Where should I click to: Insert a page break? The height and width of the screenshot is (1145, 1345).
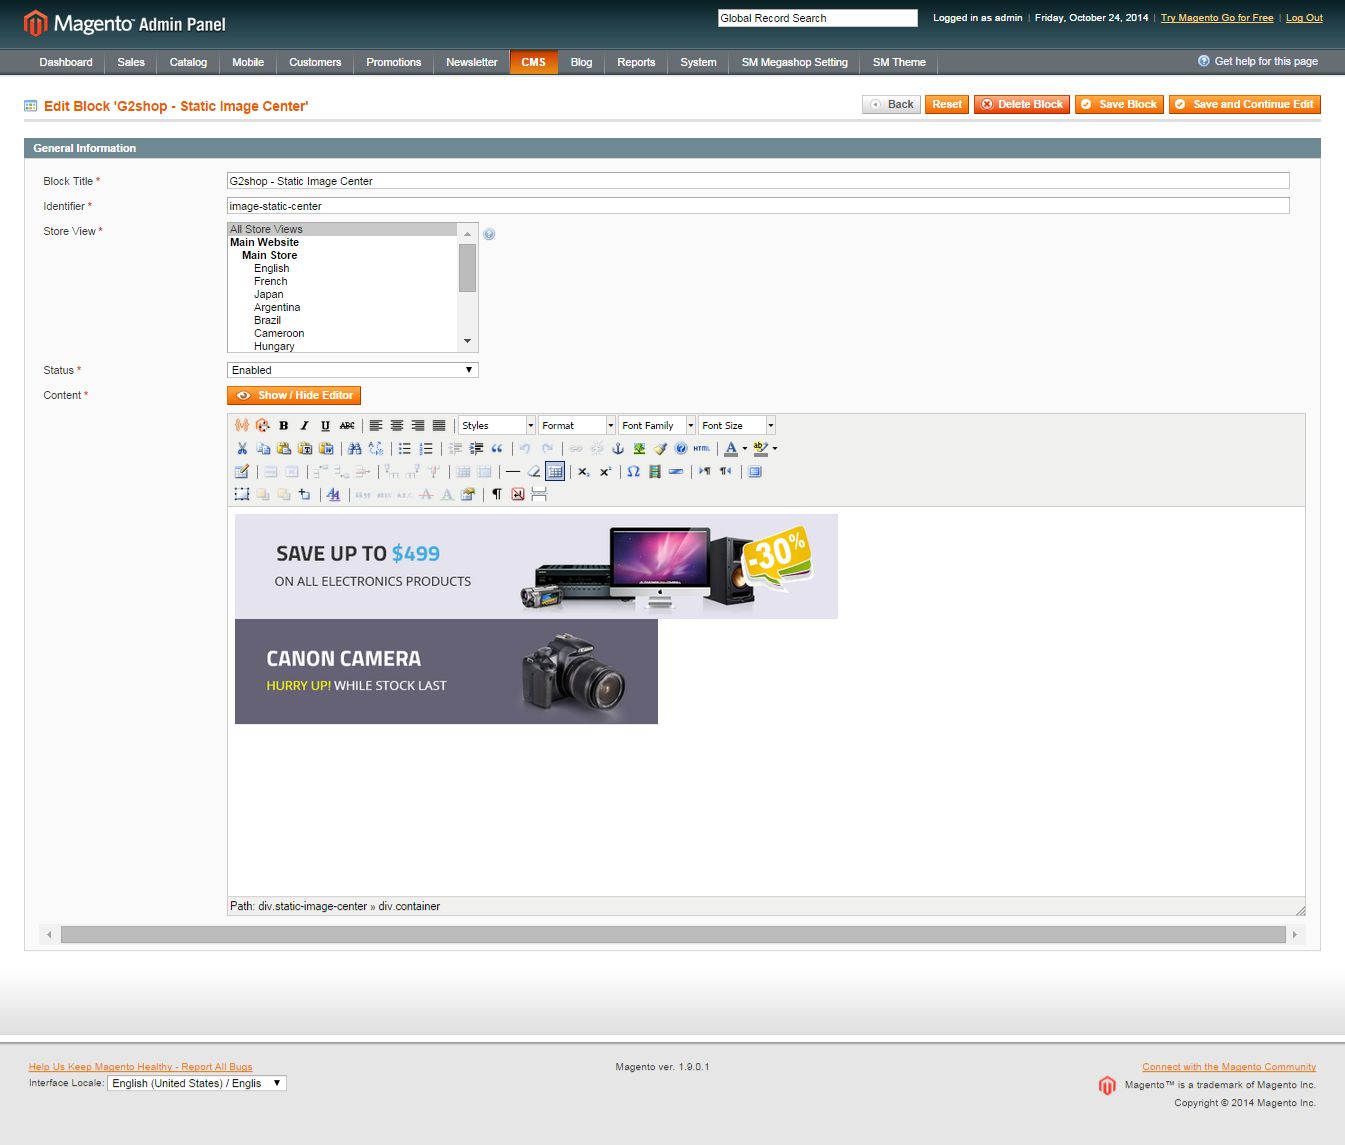[x=539, y=495]
